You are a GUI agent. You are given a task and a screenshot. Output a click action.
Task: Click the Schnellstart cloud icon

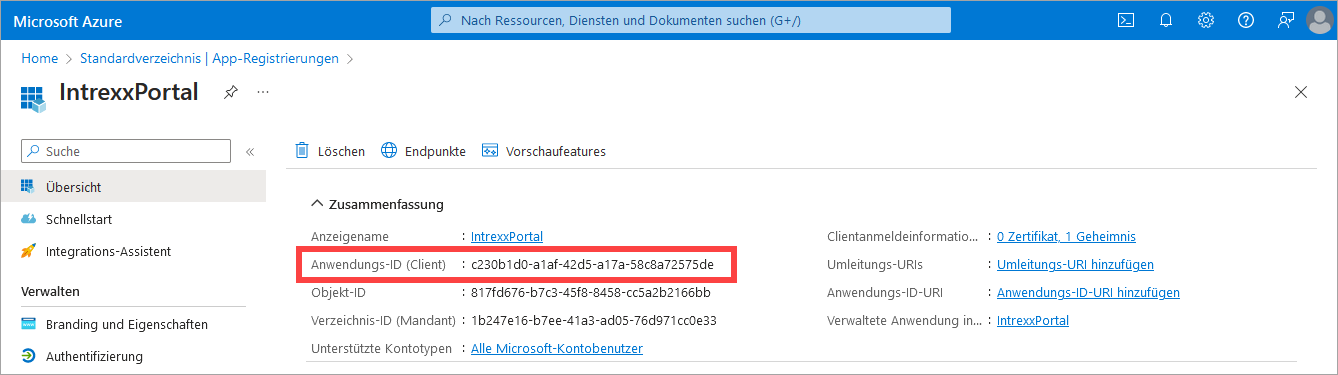point(28,219)
